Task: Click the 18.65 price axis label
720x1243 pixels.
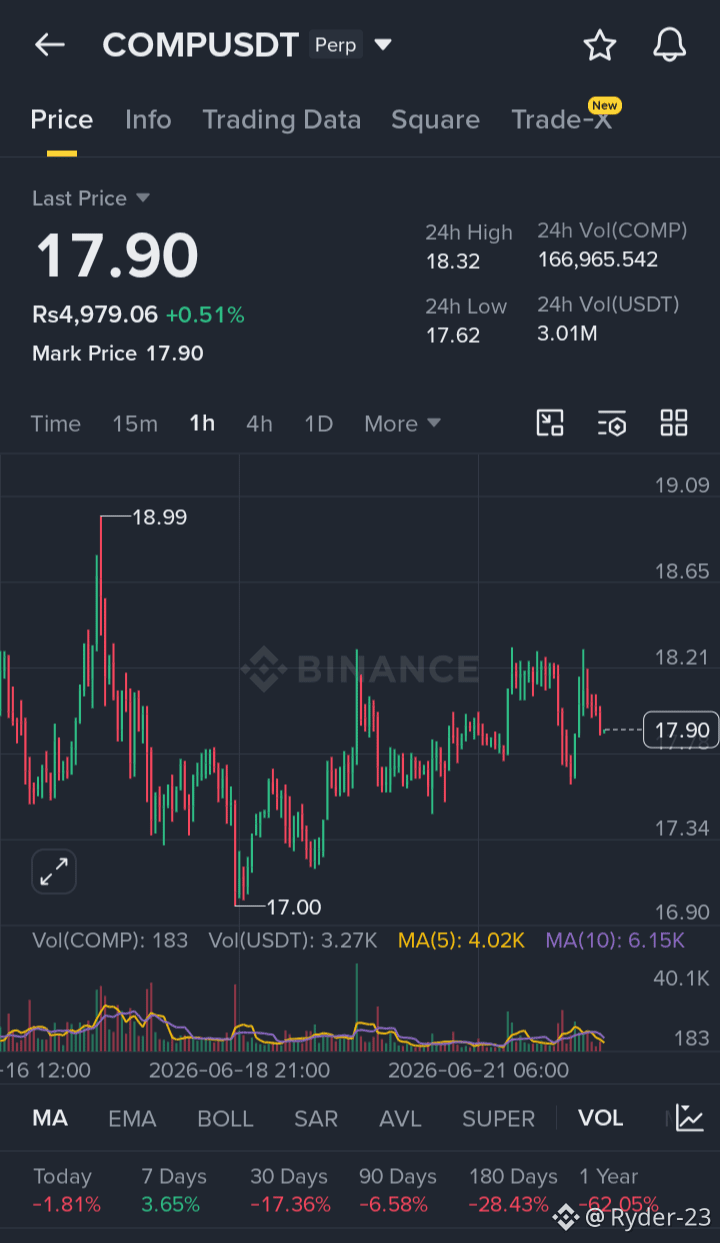Action: tap(682, 572)
